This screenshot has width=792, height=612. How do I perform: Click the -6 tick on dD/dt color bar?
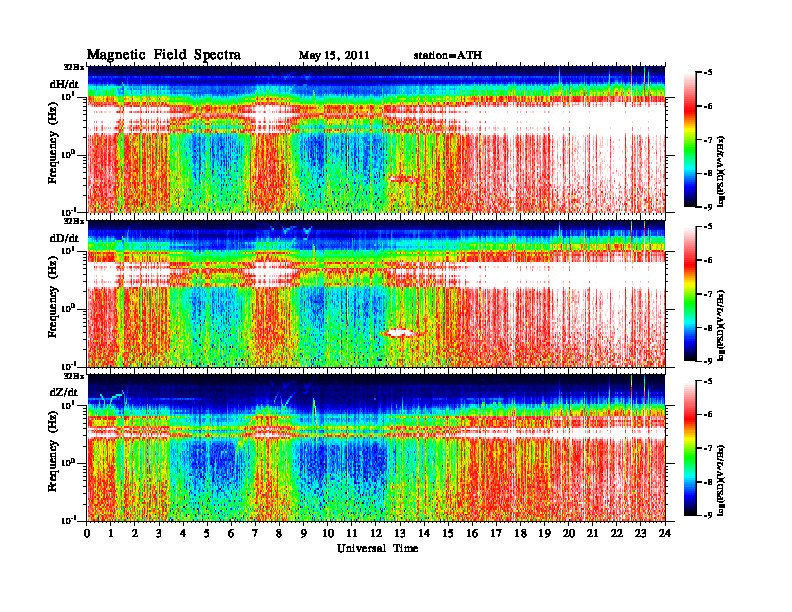pos(708,261)
